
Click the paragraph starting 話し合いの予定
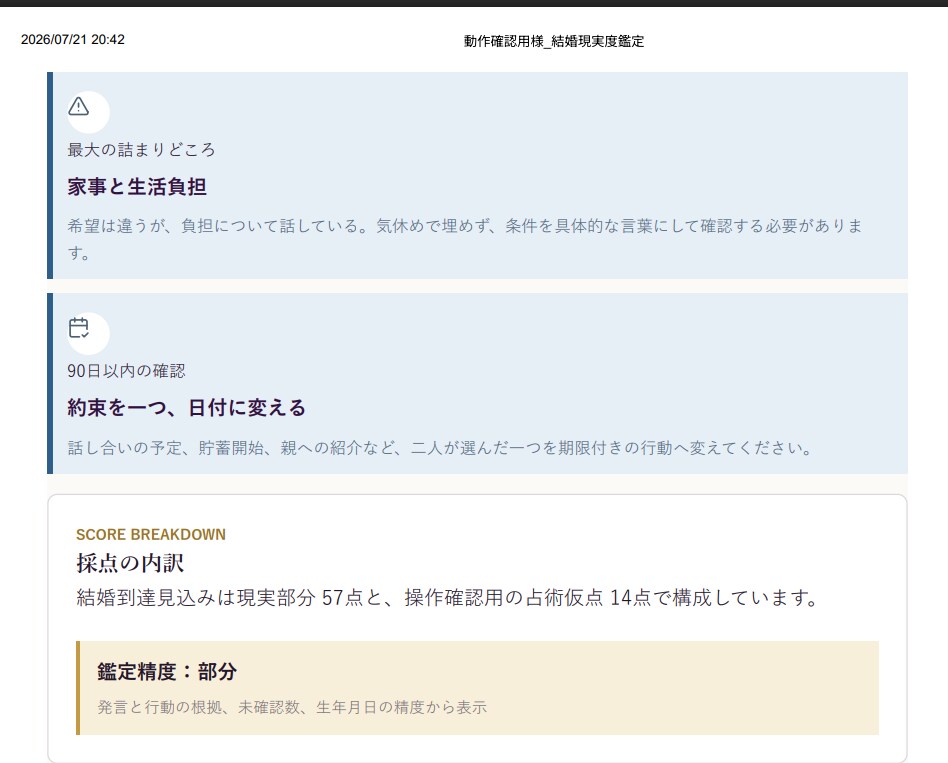(x=440, y=448)
